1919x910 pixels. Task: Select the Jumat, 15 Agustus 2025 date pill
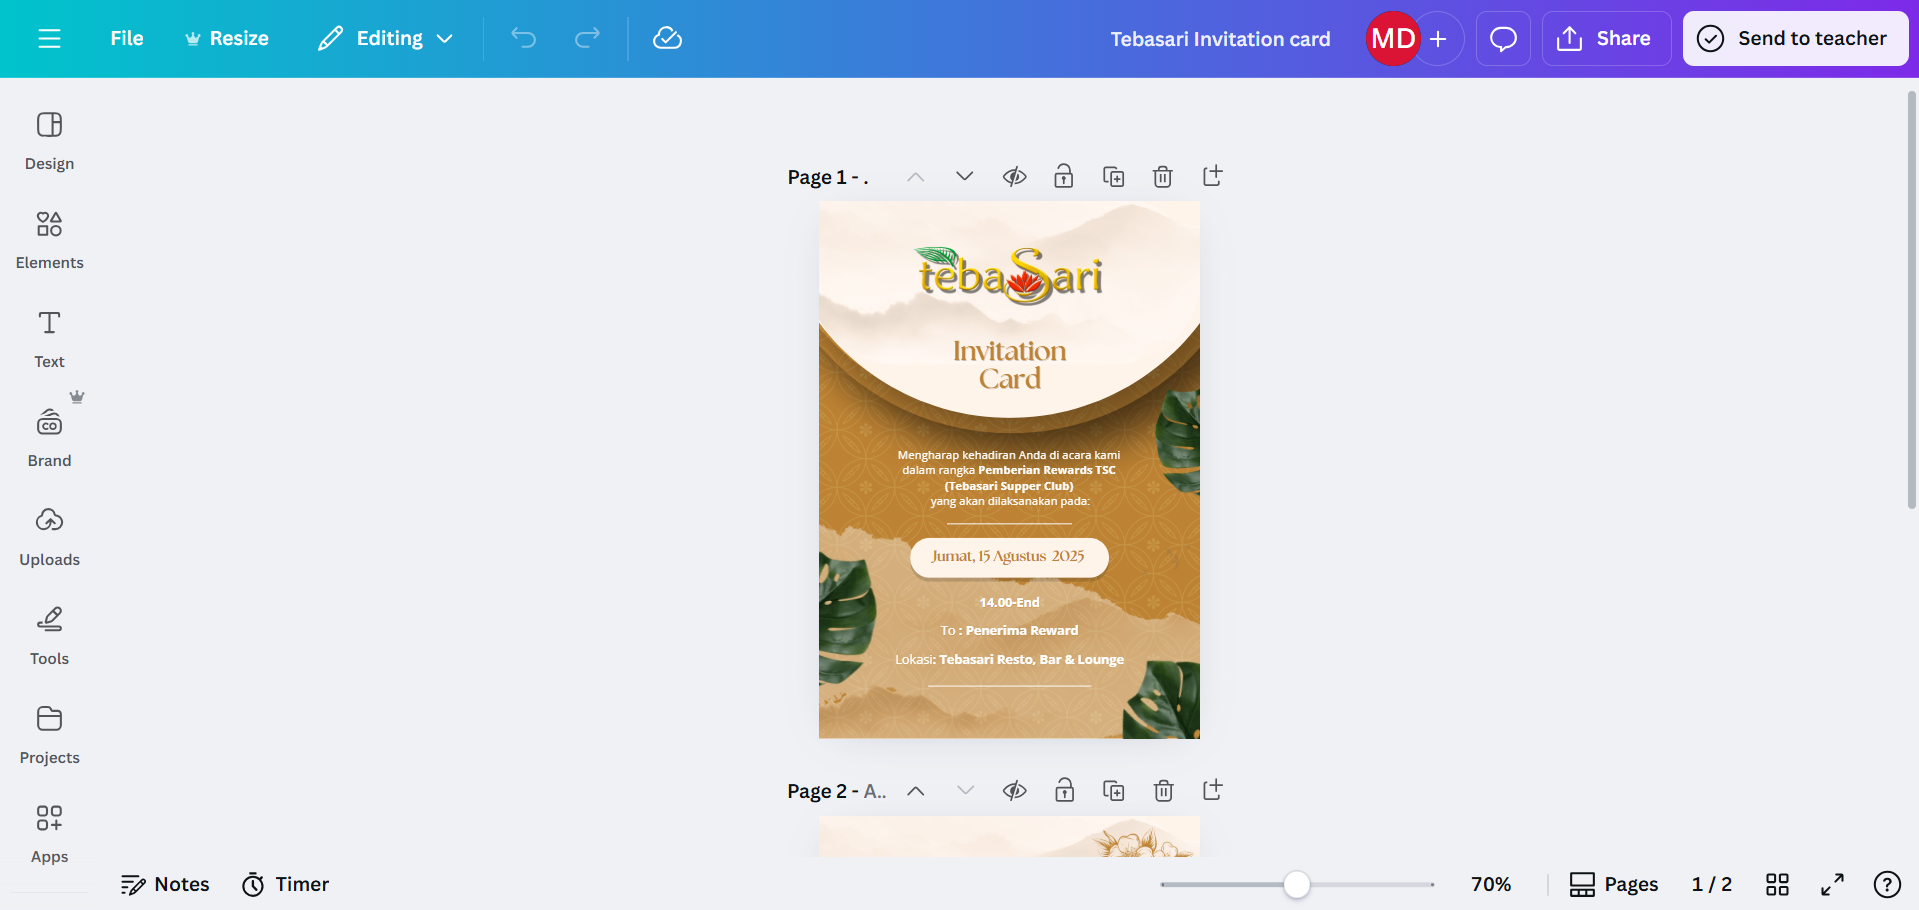1009,557
